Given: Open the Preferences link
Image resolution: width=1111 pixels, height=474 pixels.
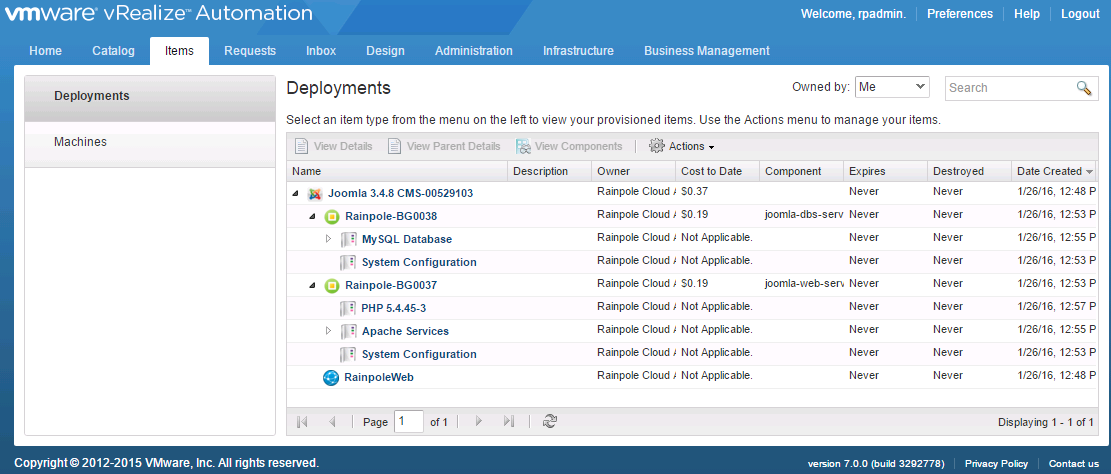Looking at the screenshot, I should (x=960, y=13).
